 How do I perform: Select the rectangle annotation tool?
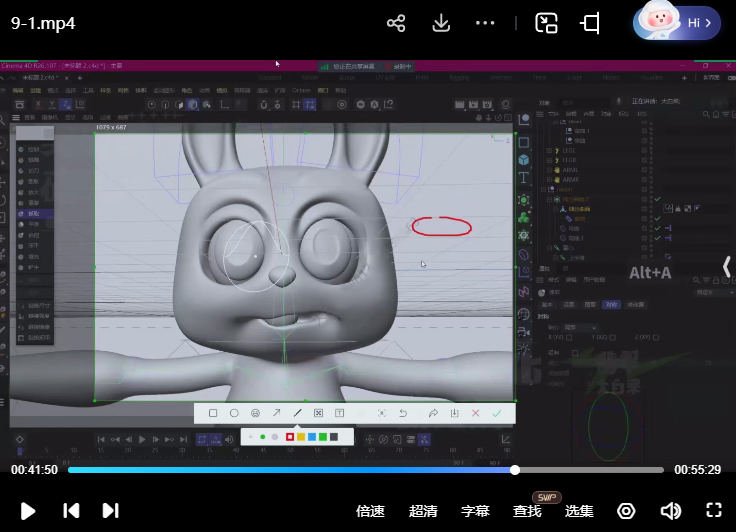213,413
